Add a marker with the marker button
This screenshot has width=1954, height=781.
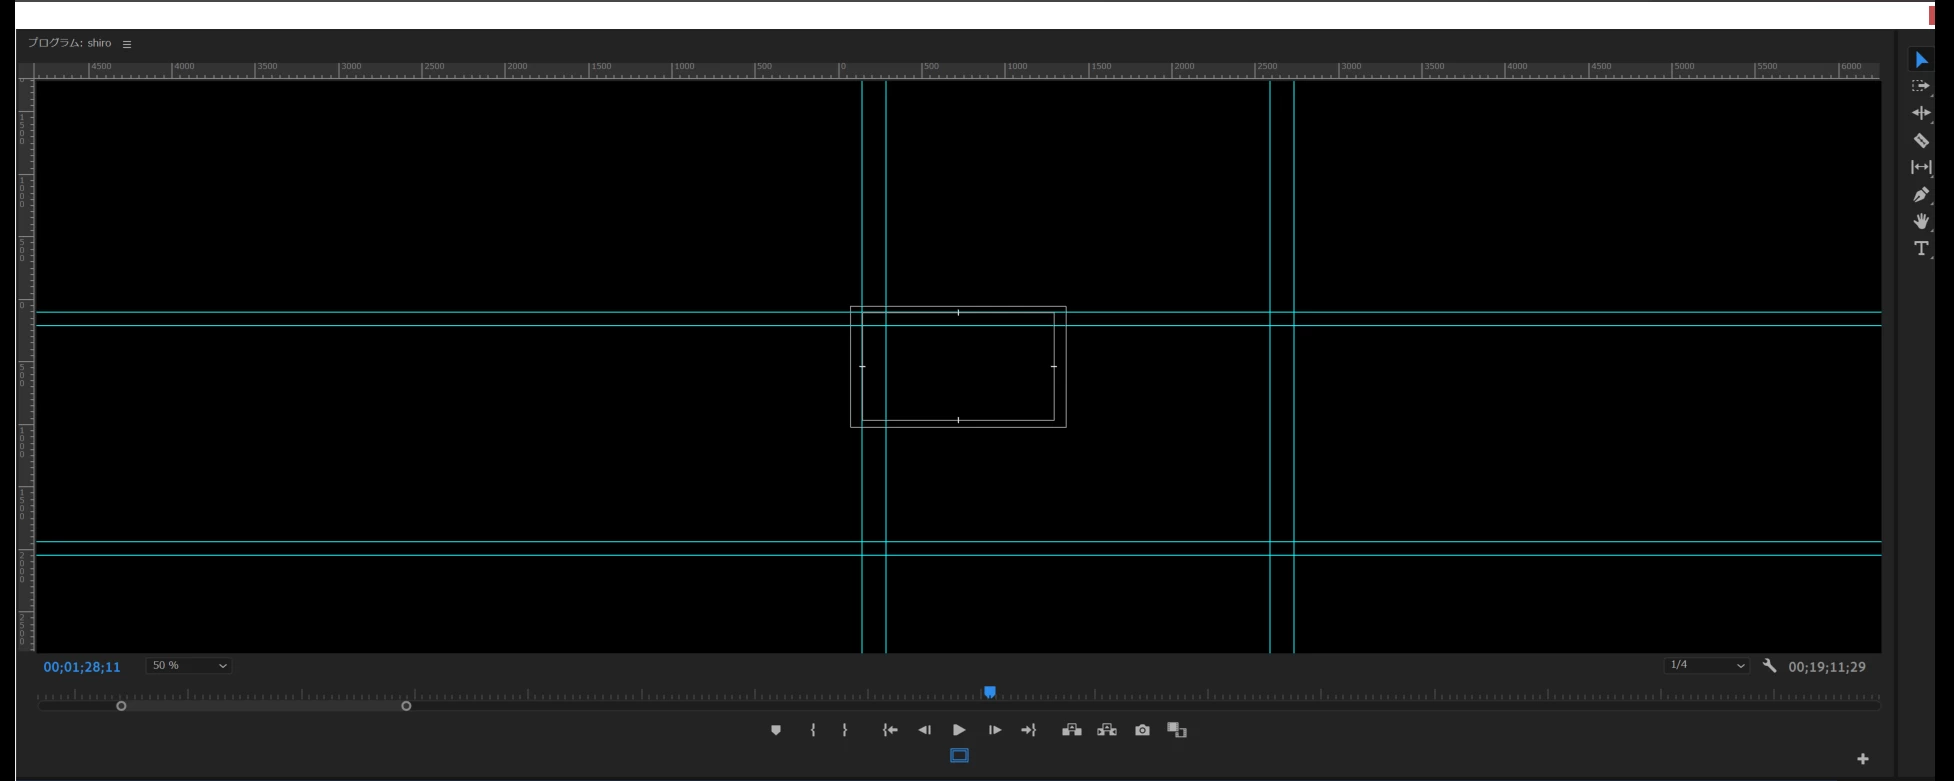coord(775,730)
